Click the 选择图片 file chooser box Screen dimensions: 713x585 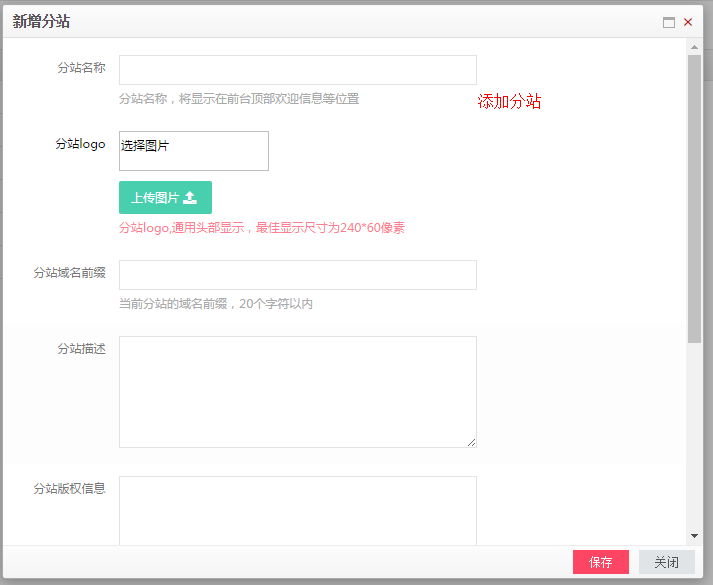[x=194, y=151]
